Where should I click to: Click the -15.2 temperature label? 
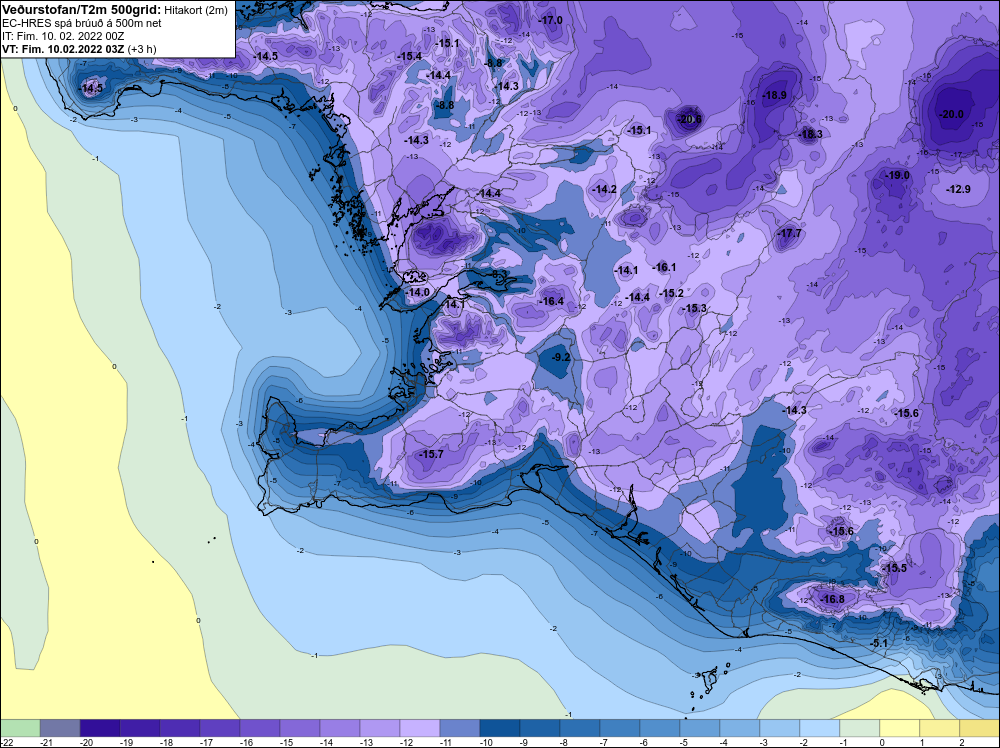[672, 293]
